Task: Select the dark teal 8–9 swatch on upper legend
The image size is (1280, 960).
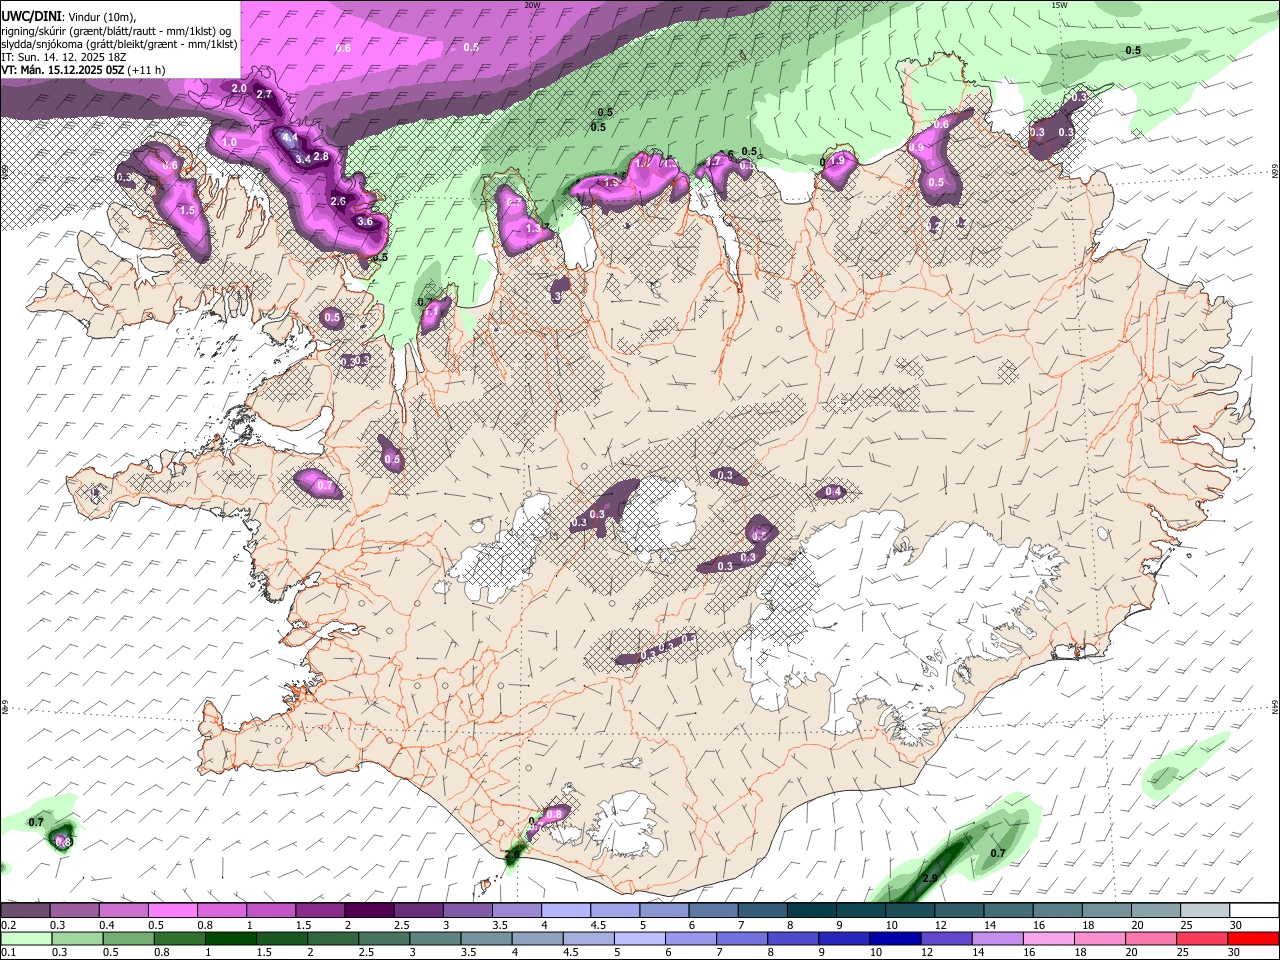Action: click(814, 911)
